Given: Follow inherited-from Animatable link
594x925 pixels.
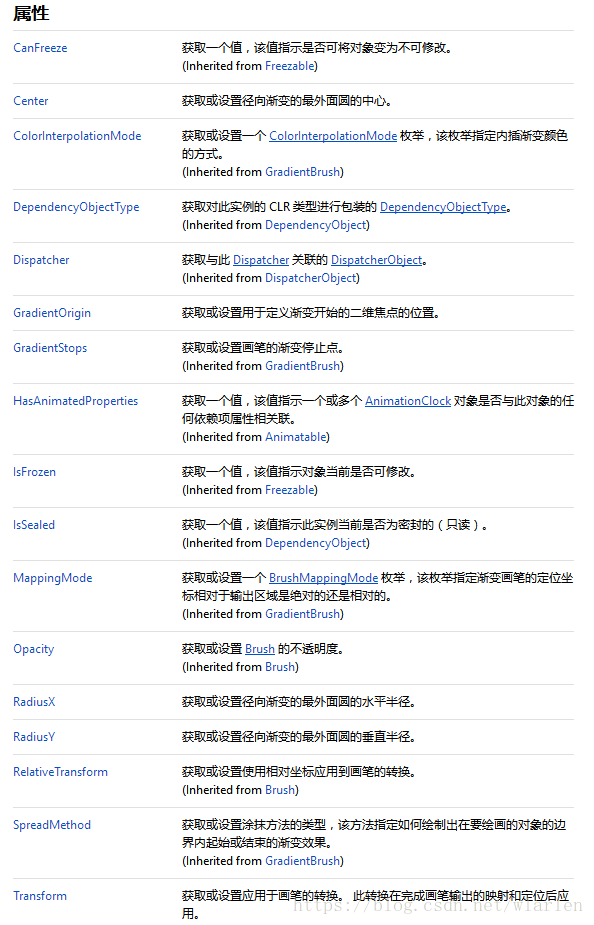Looking at the screenshot, I should pos(296,437).
